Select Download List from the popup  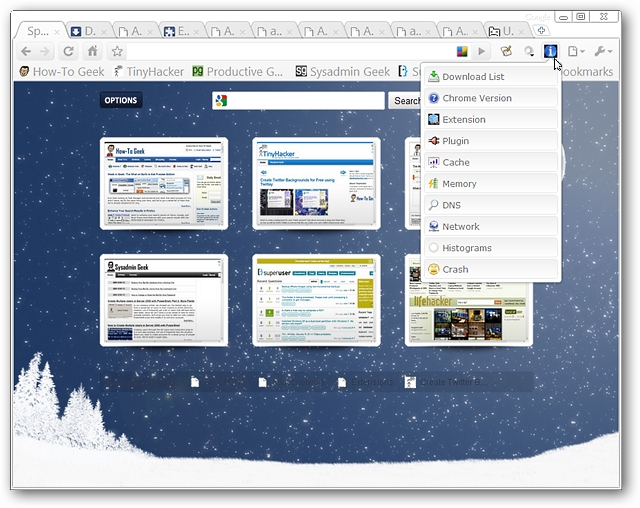(x=491, y=76)
